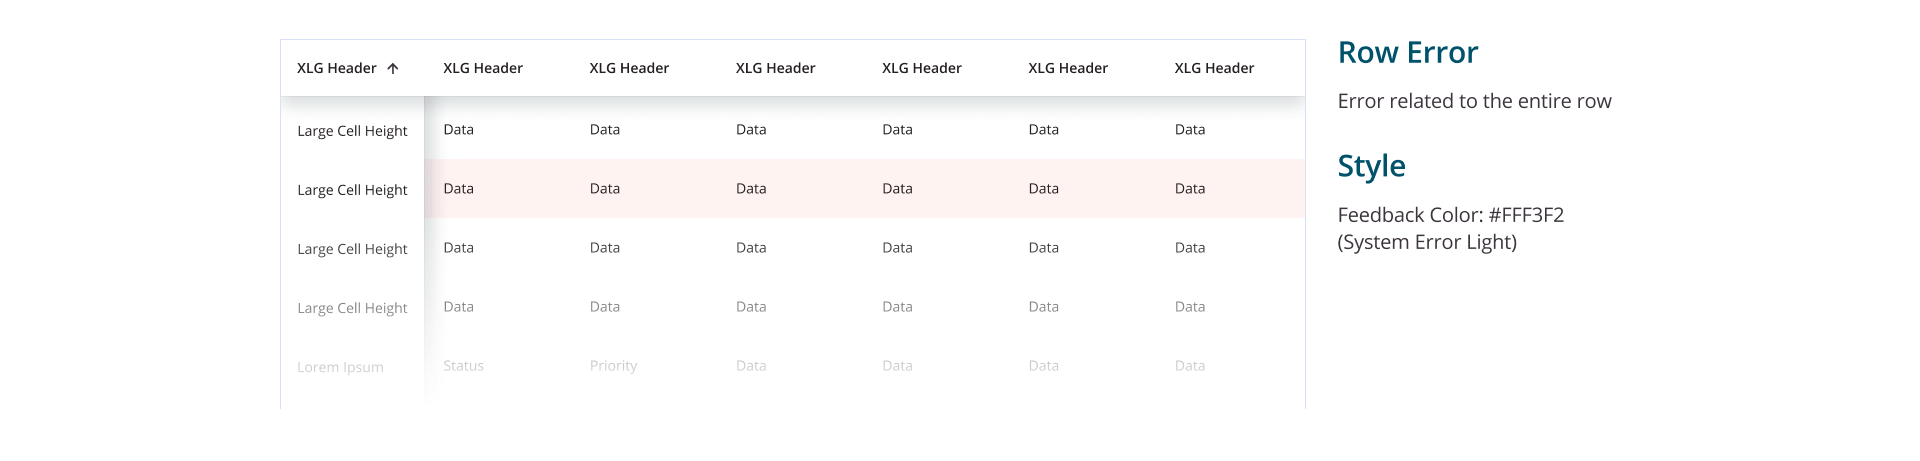Click the Priority cell in faded row
The image size is (1920, 461).
tap(613, 366)
